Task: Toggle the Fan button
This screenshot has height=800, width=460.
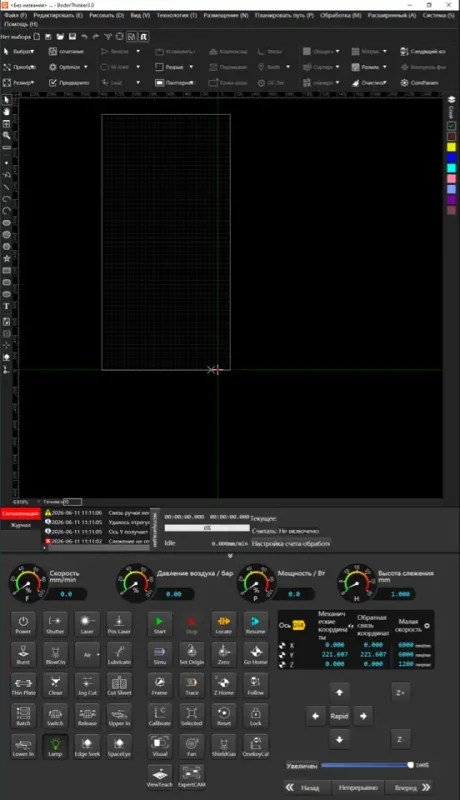Action: [192, 746]
